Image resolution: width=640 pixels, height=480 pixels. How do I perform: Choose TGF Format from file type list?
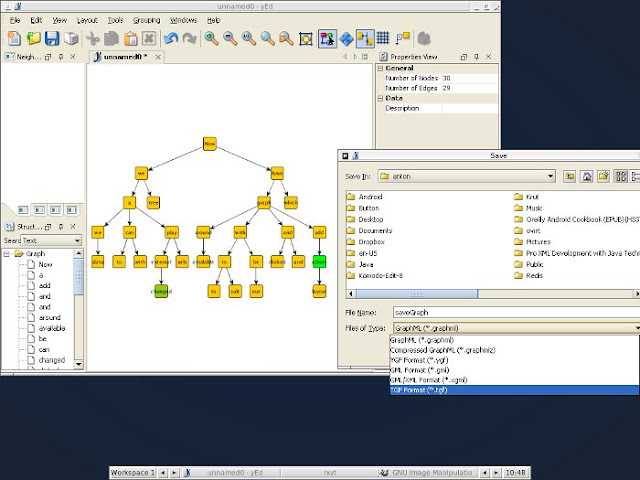tap(514, 390)
